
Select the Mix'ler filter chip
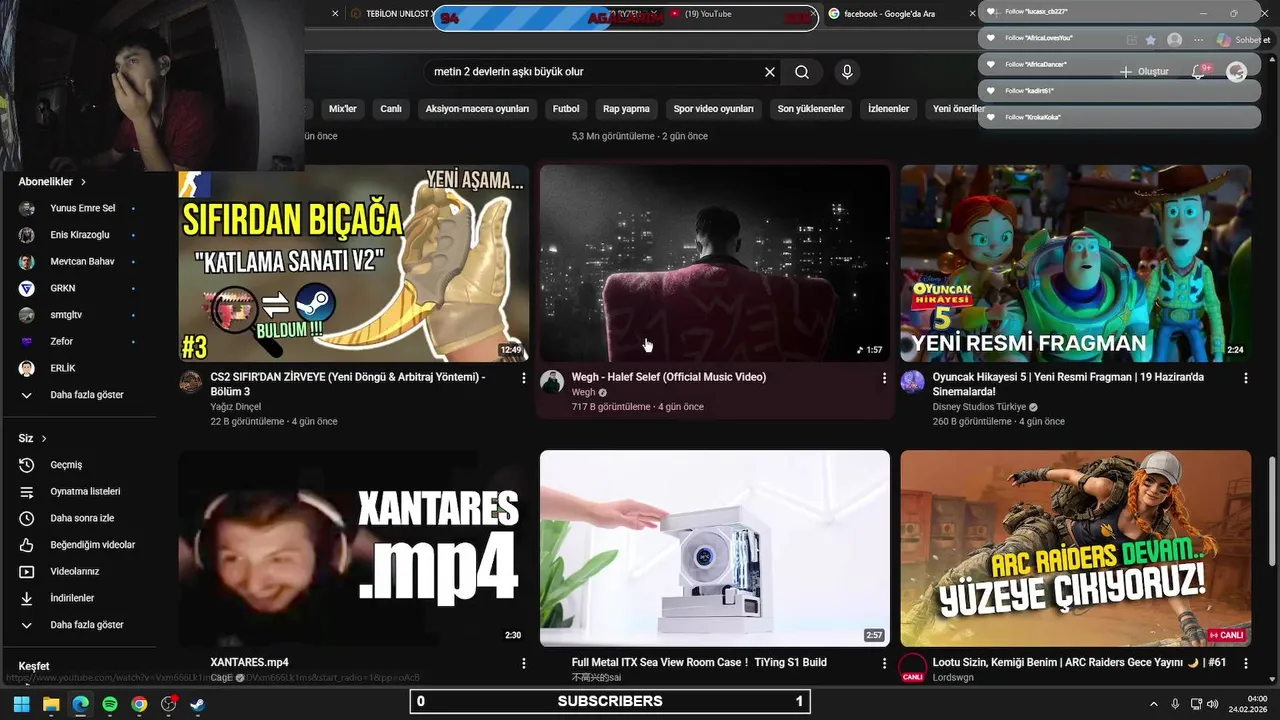click(x=343, y=109)
